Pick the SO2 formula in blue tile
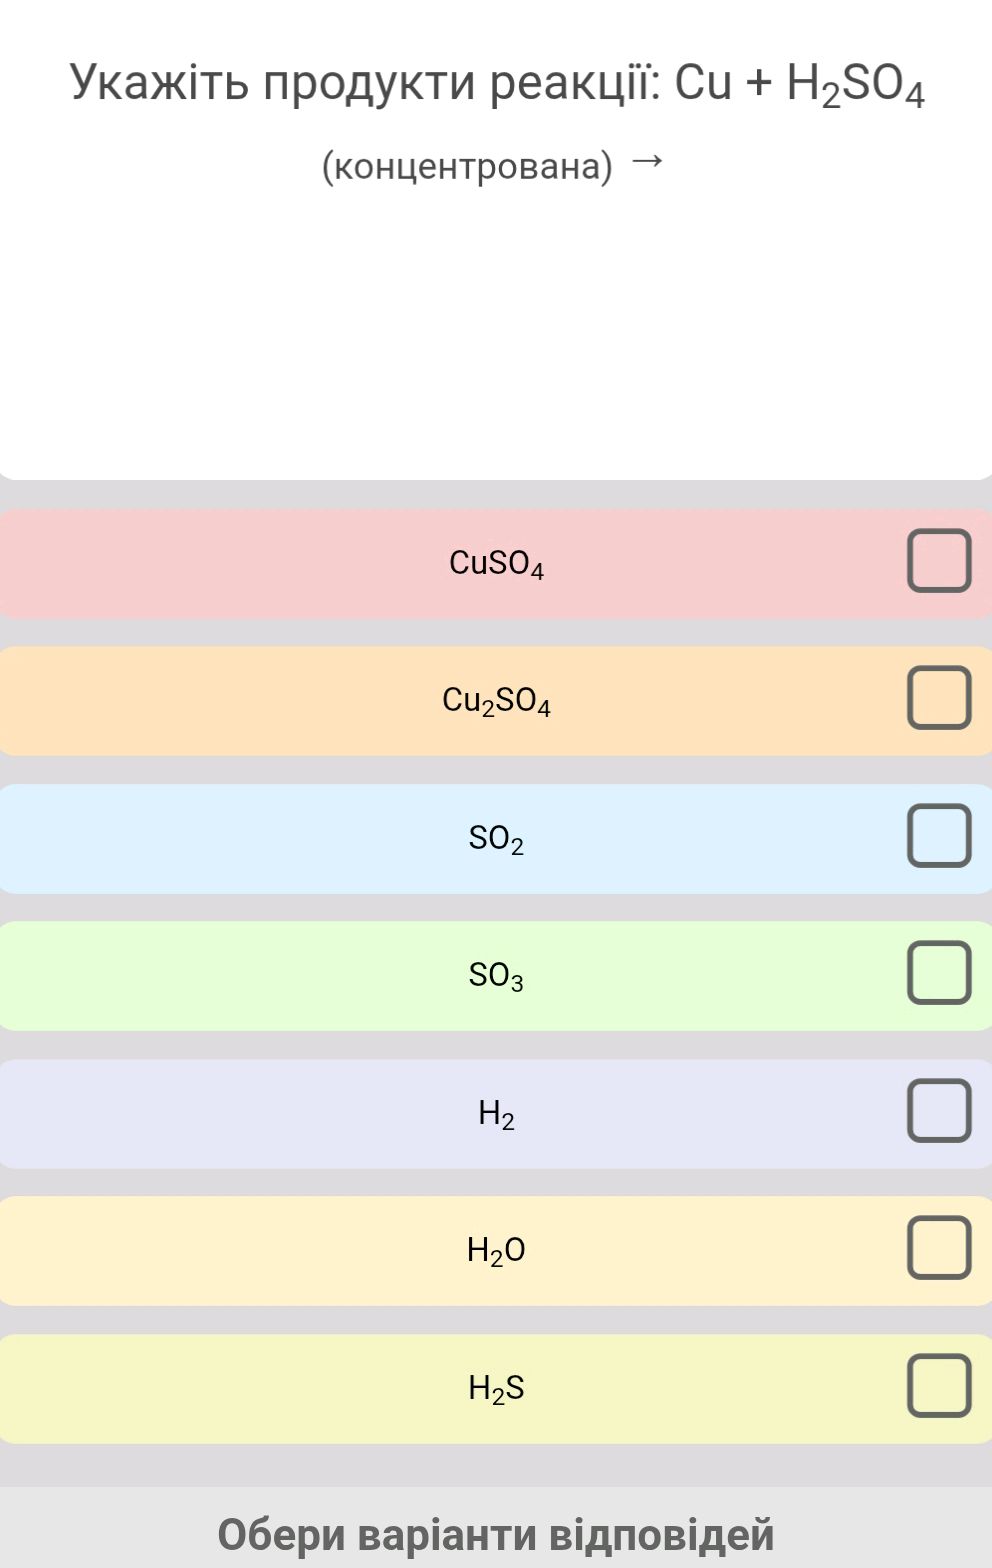This screenshot has height=1568, width=992. (496, 838)
